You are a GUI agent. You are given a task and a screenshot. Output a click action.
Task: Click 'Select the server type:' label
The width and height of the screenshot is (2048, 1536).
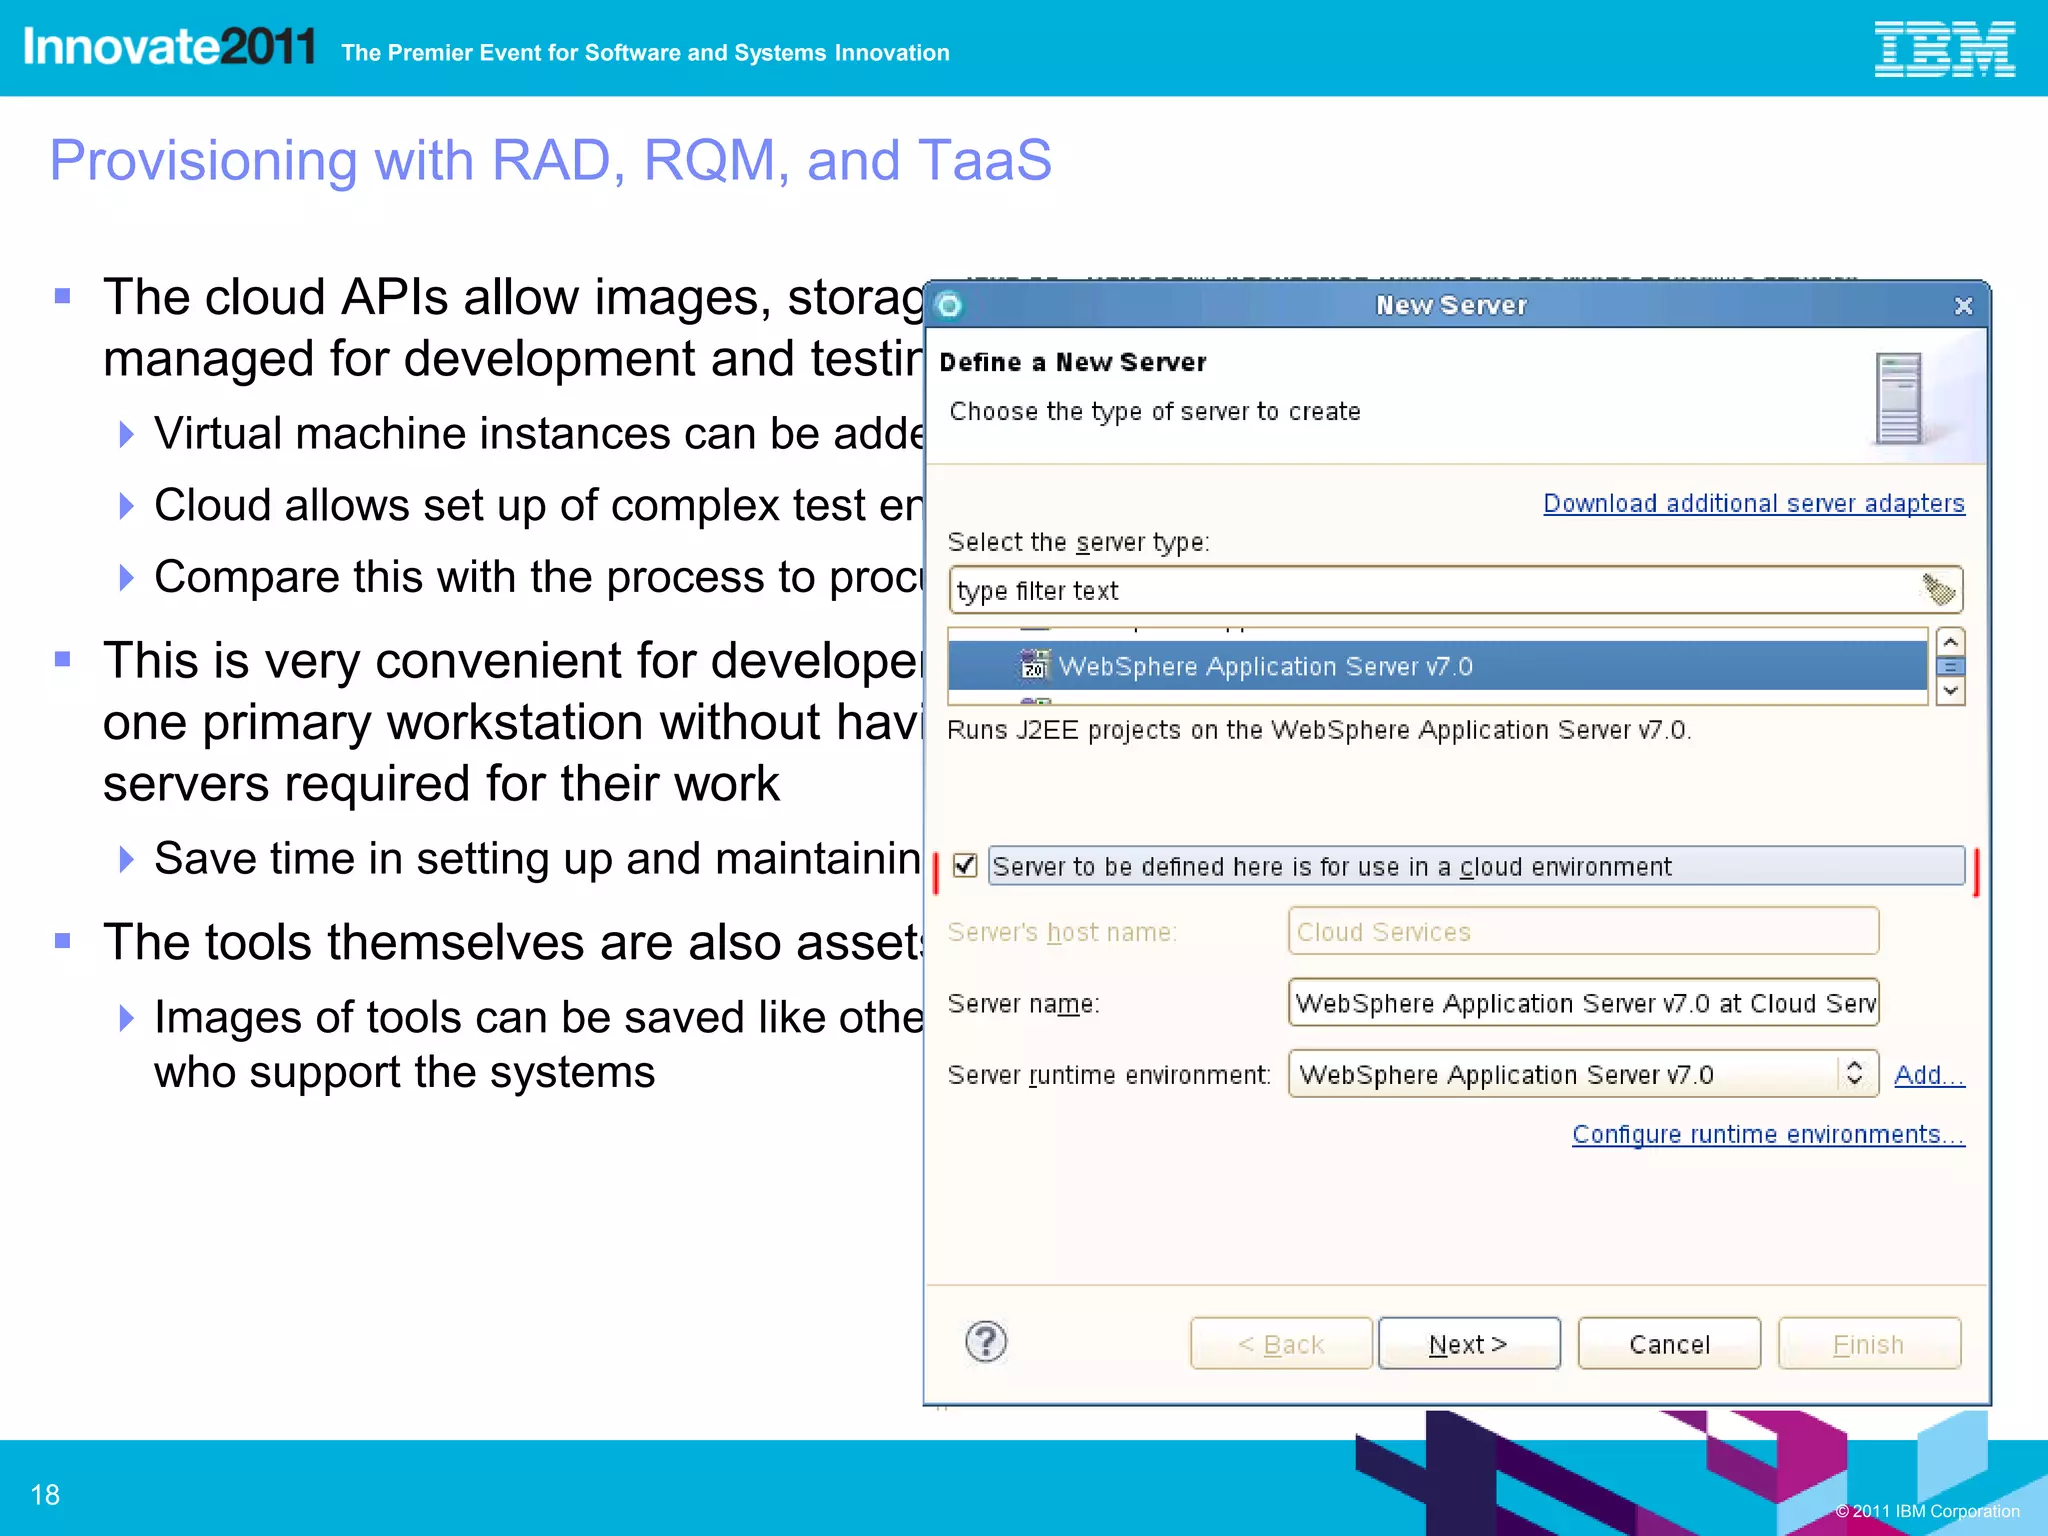click(x=1078, y=542)
